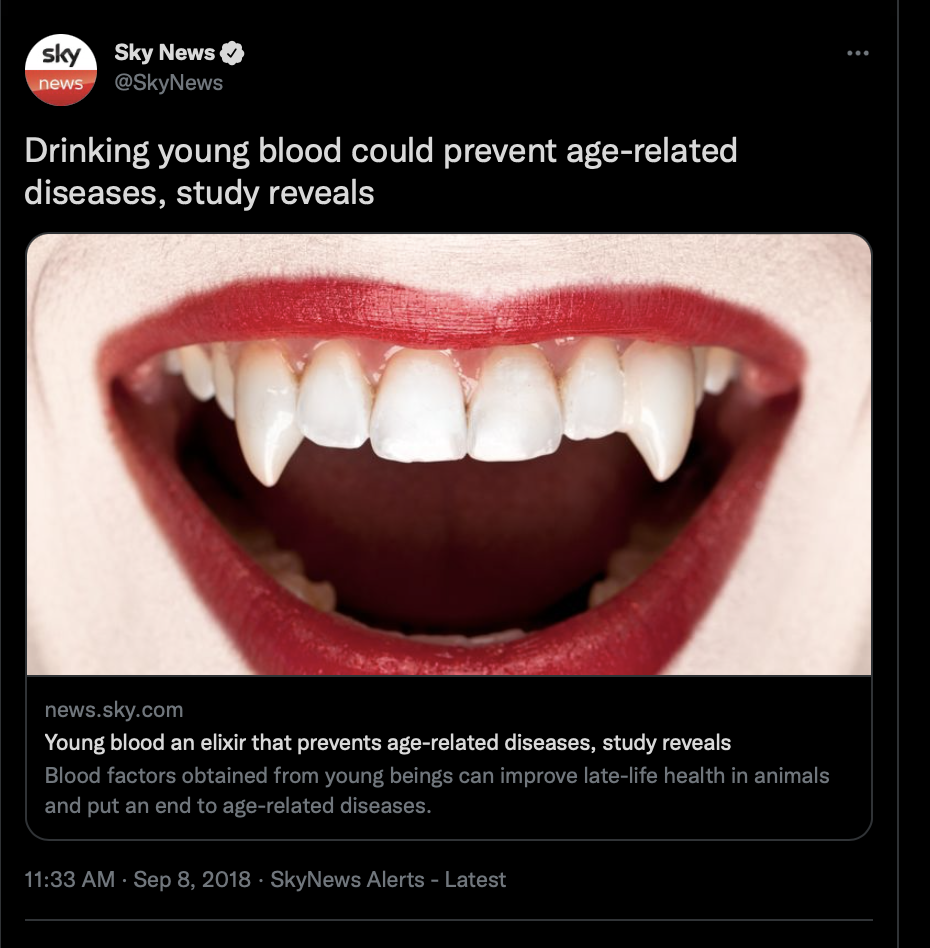The width and height of the screenshot is (930, 948).
Task: Click 'study reveals' at the tweet text end
Action: [275, 193]
